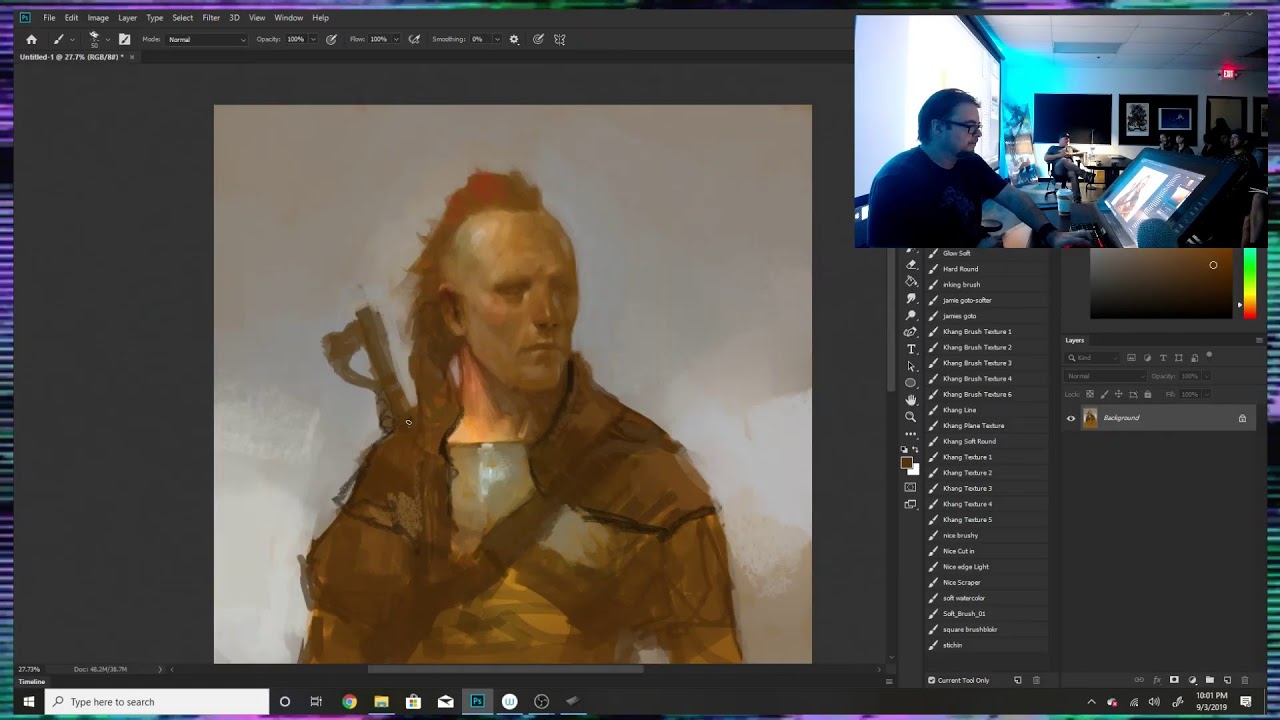Click the foreground brown color swatch

pos(907,463)
